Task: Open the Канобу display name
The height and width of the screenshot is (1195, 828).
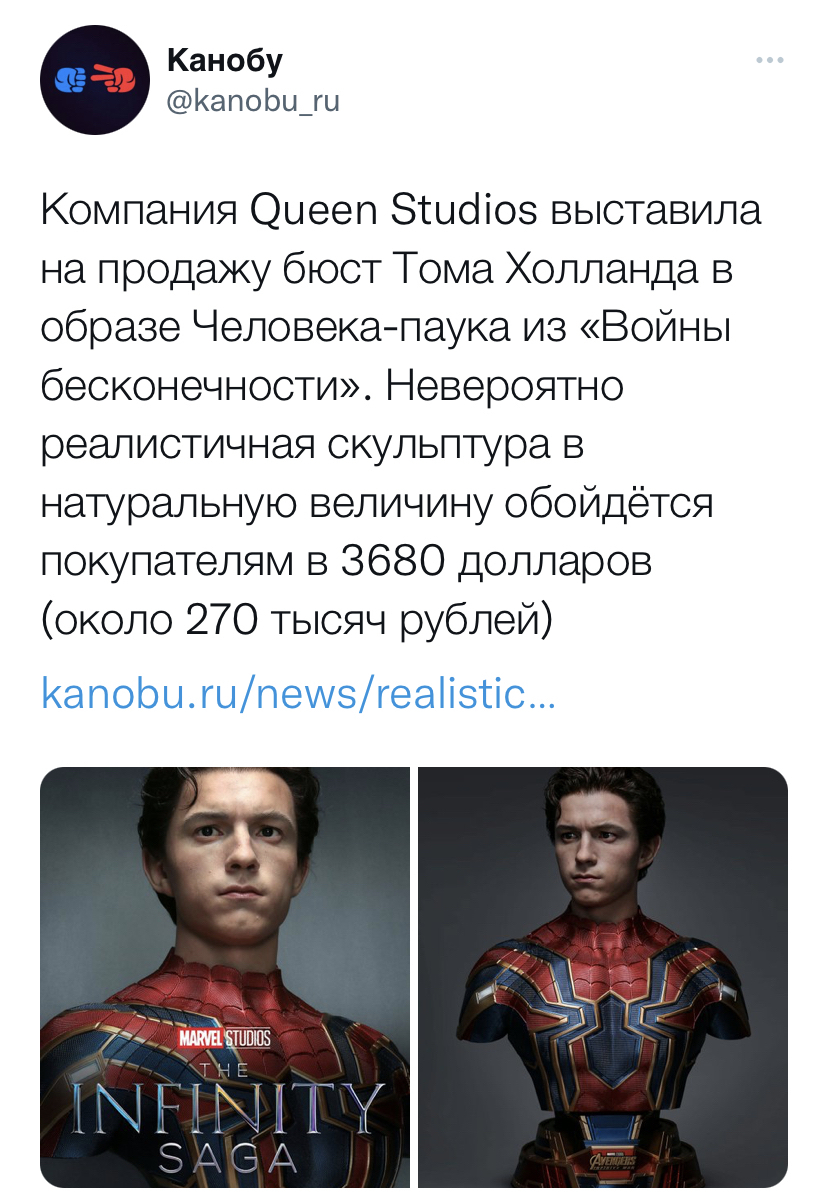Action: tap(225, 59)
